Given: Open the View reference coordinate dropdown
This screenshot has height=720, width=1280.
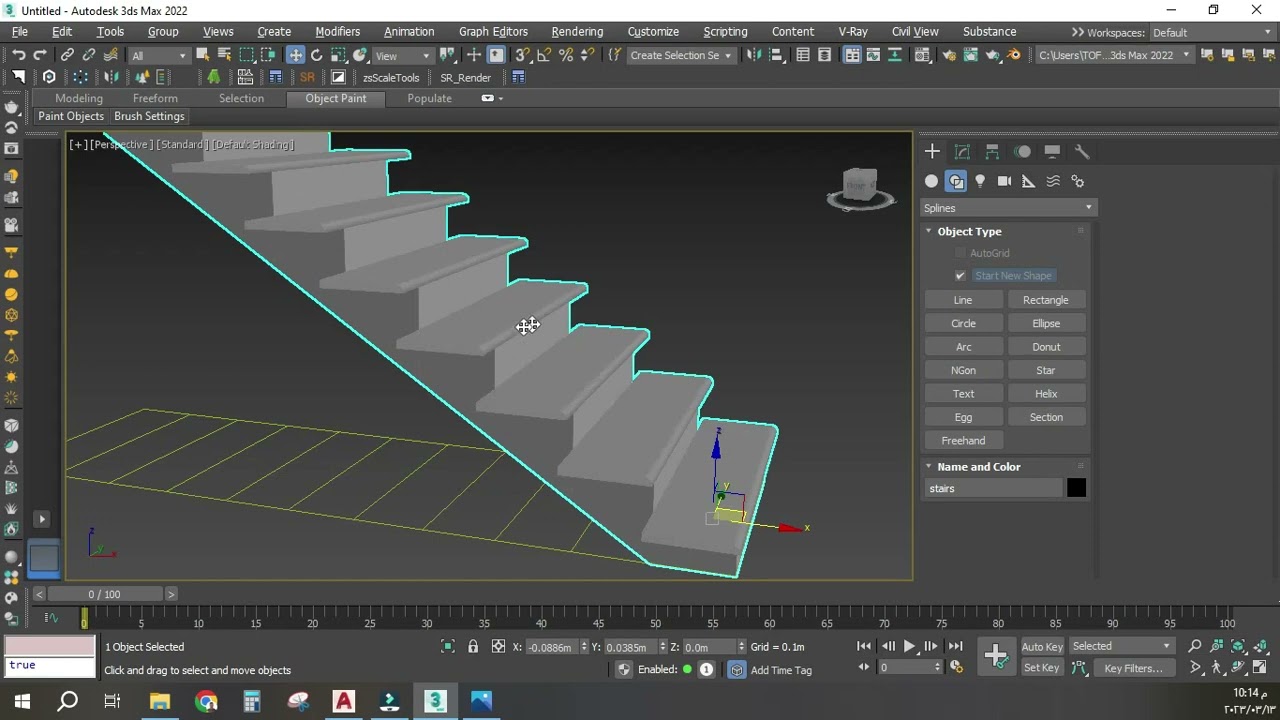Looking at the screenshot, I should pyautogui.click(x=403, y=56).
